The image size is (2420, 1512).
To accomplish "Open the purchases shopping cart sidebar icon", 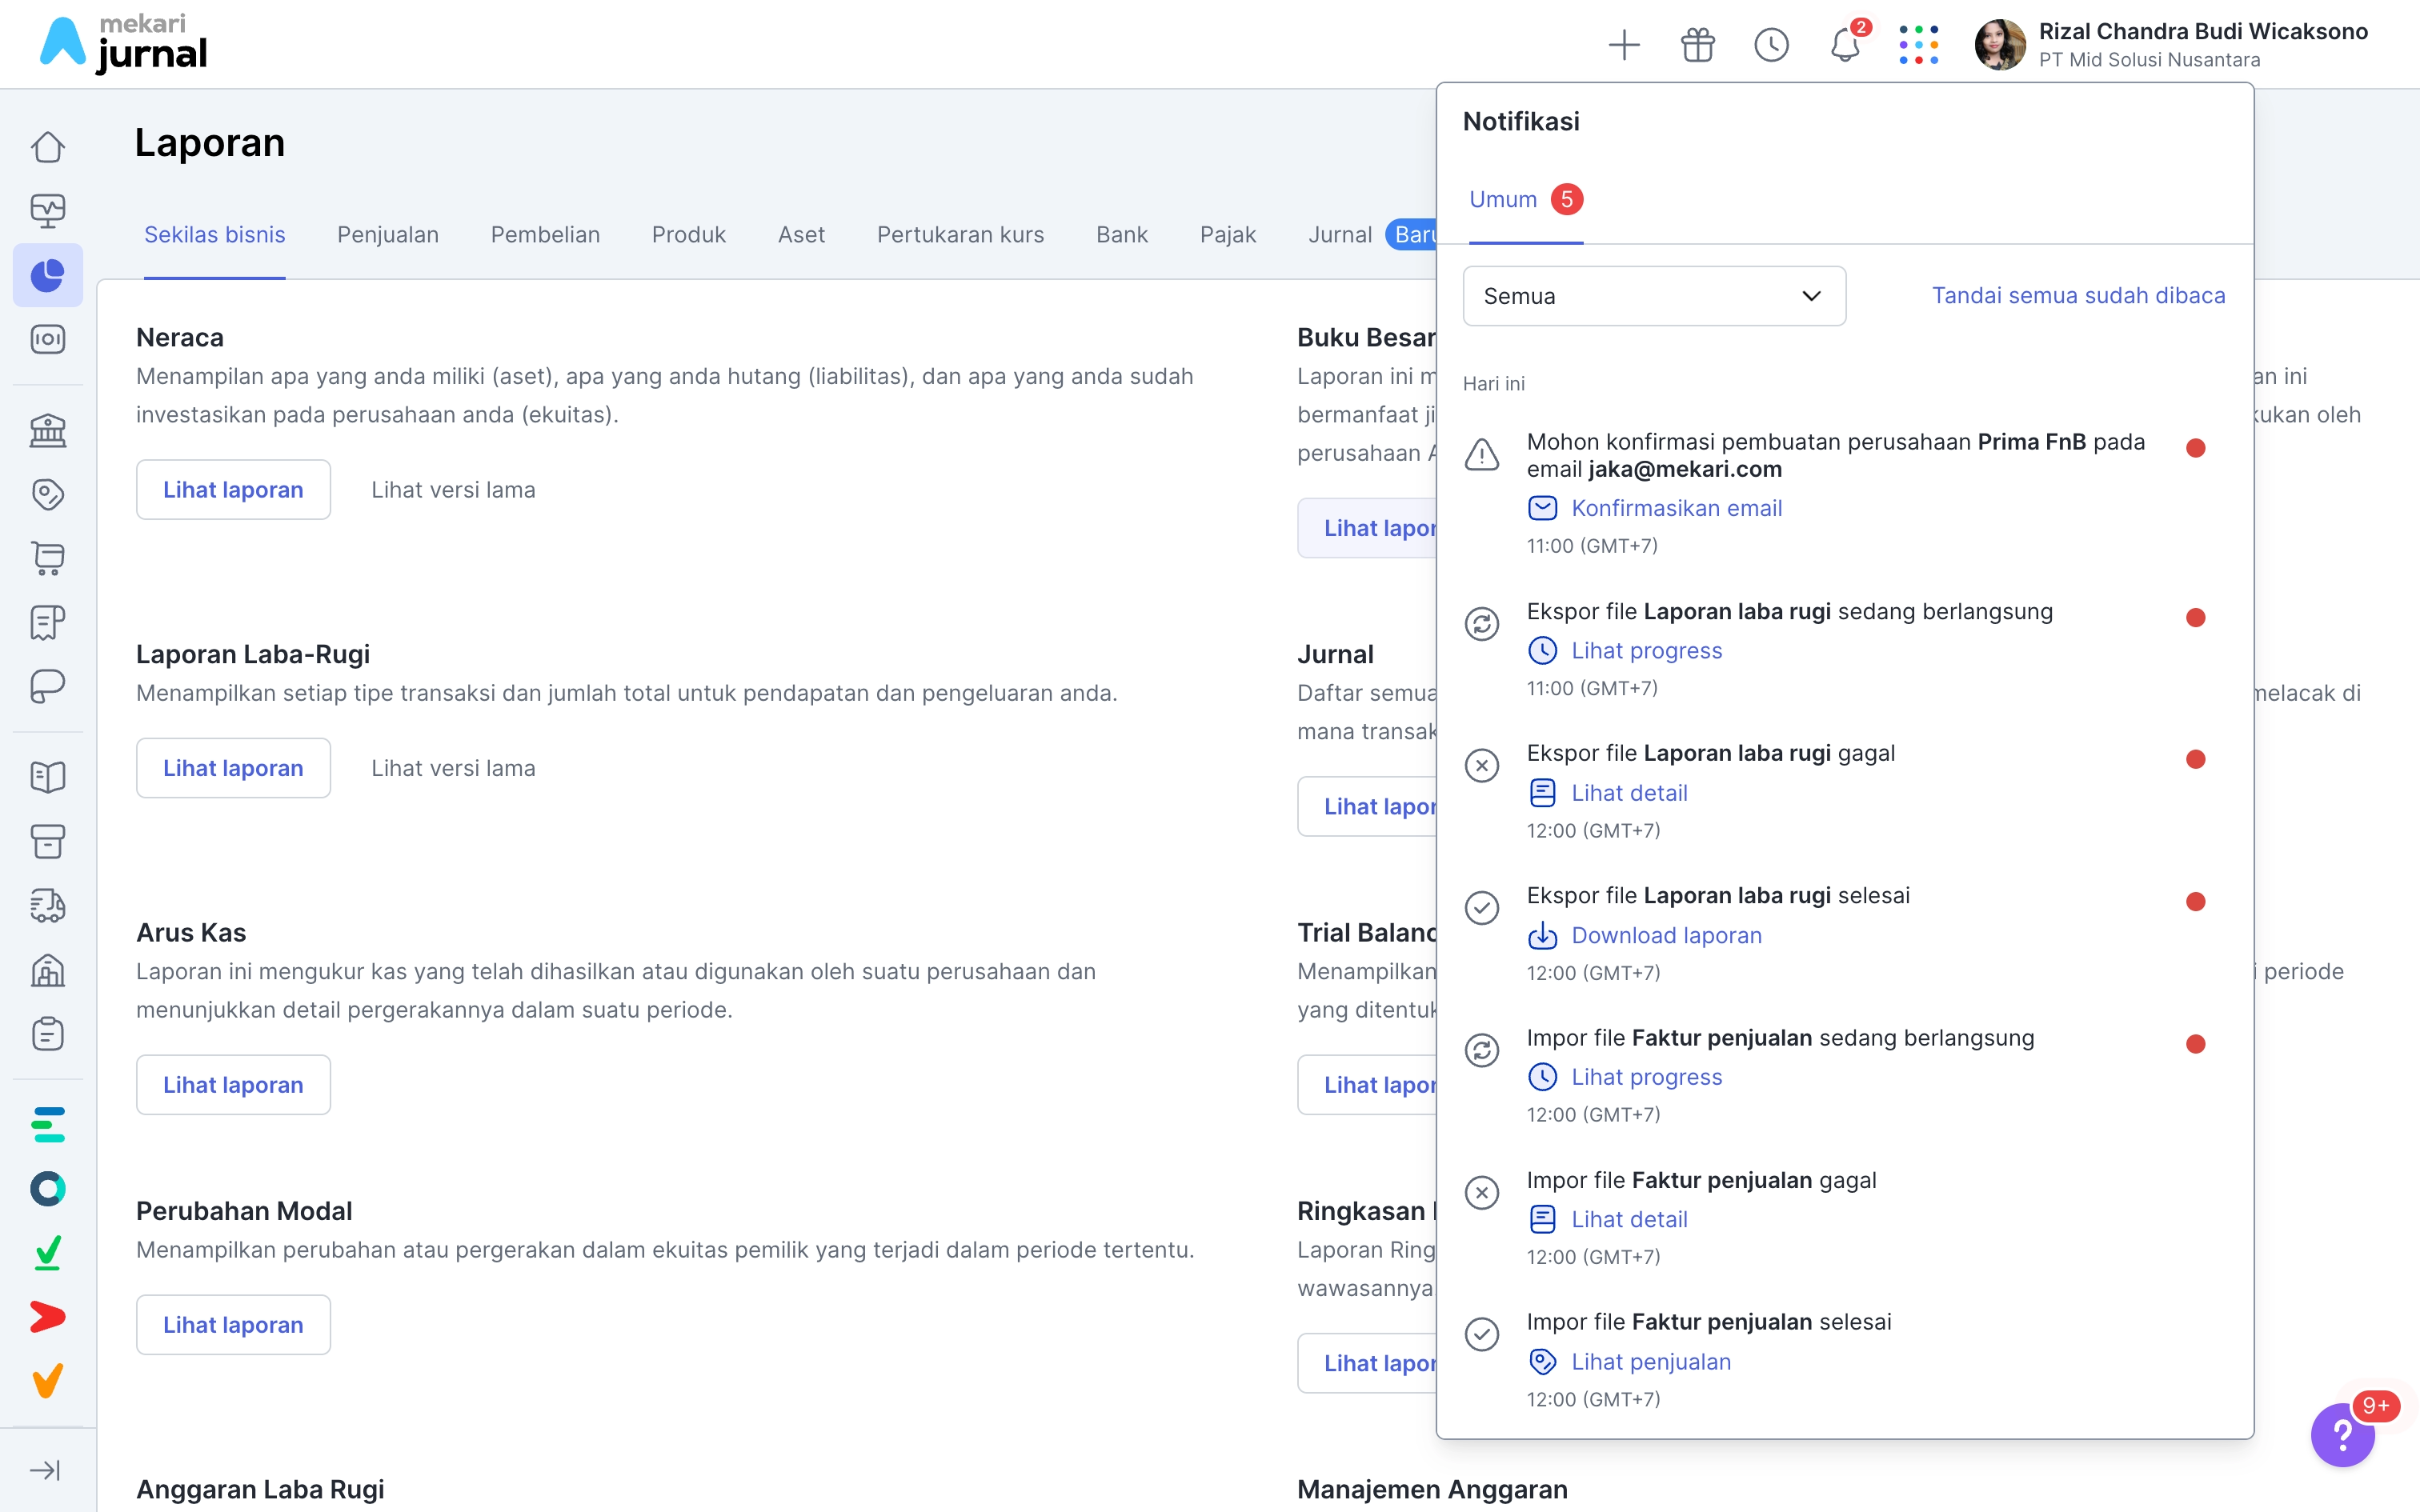I will 48,558.
